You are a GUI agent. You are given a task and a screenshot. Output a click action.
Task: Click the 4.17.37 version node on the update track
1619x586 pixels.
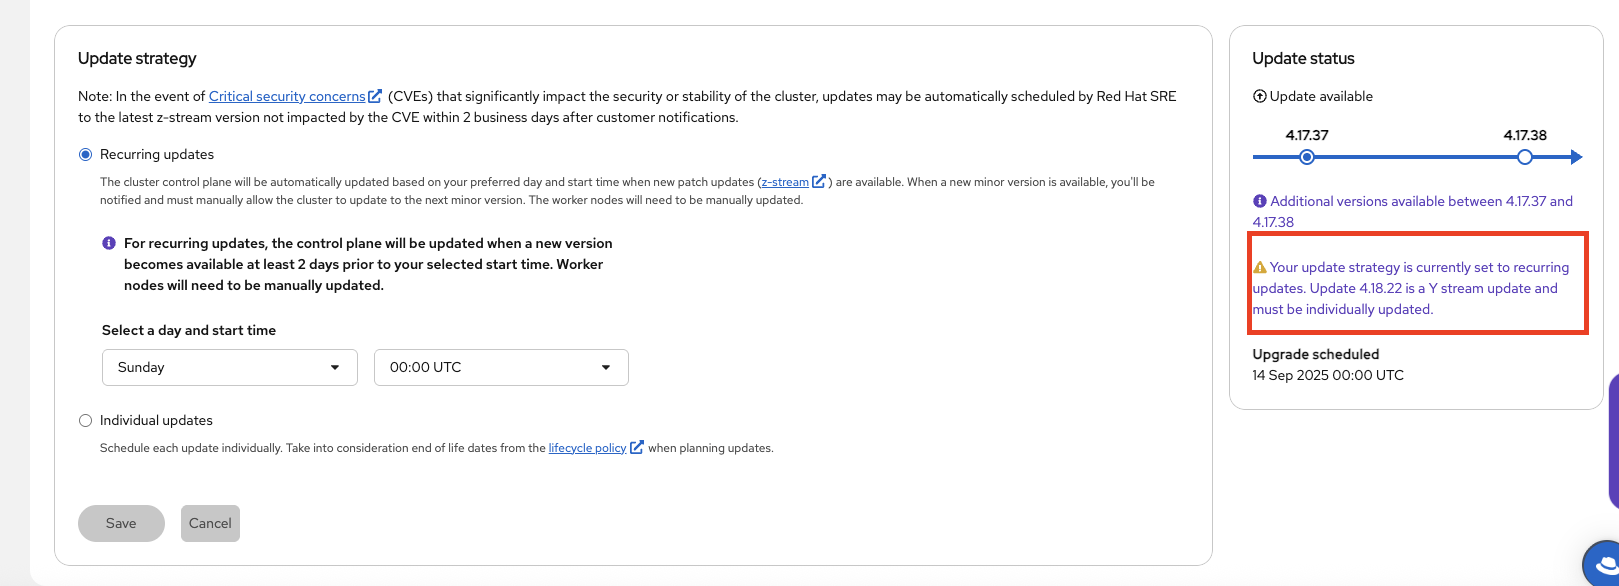(1307, 158)
